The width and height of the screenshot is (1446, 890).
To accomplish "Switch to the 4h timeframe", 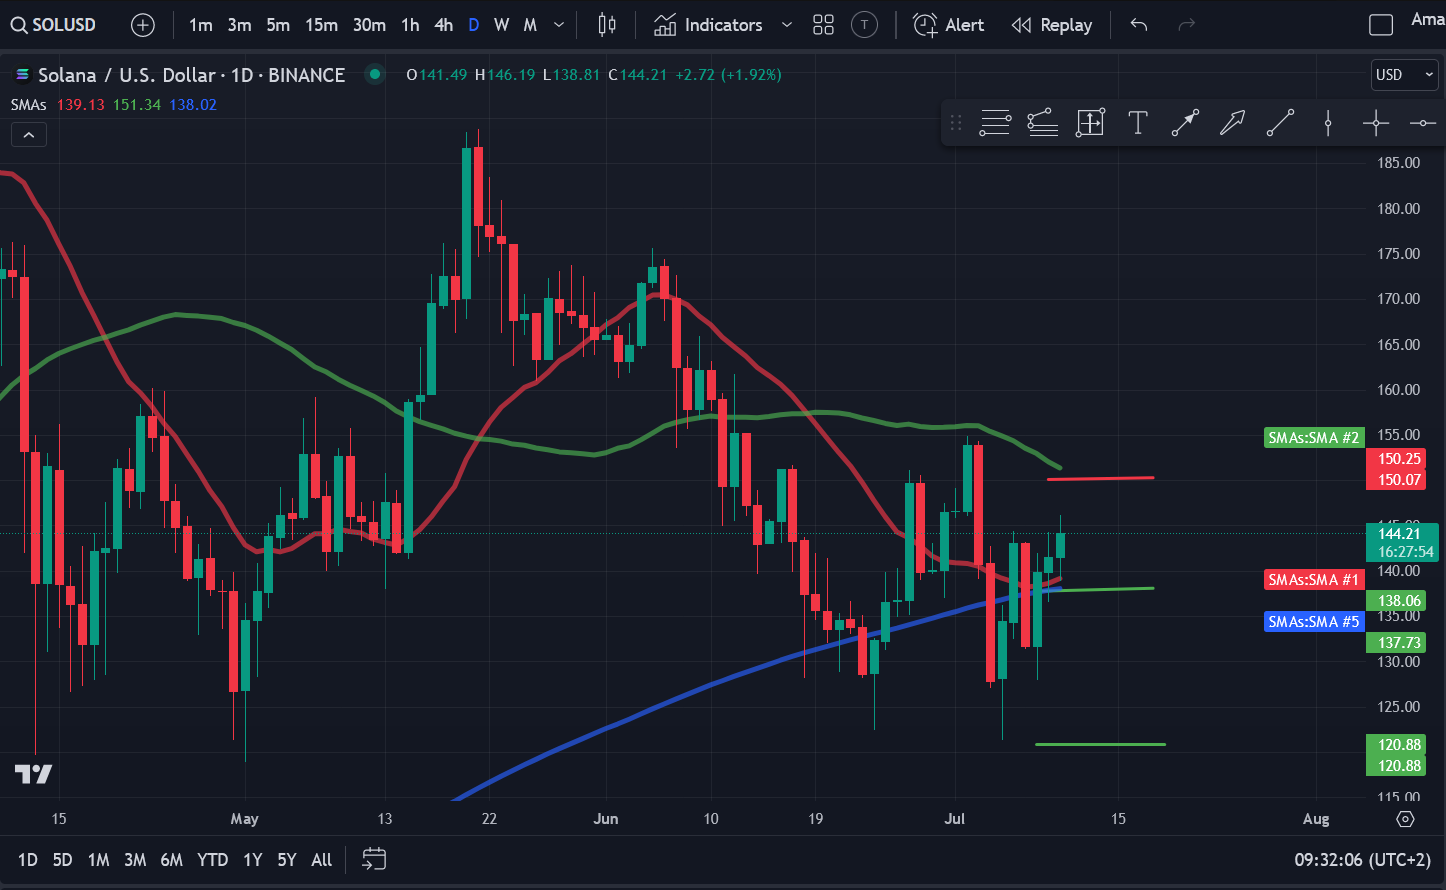I will pyautogui.click(x=444, y=25).
